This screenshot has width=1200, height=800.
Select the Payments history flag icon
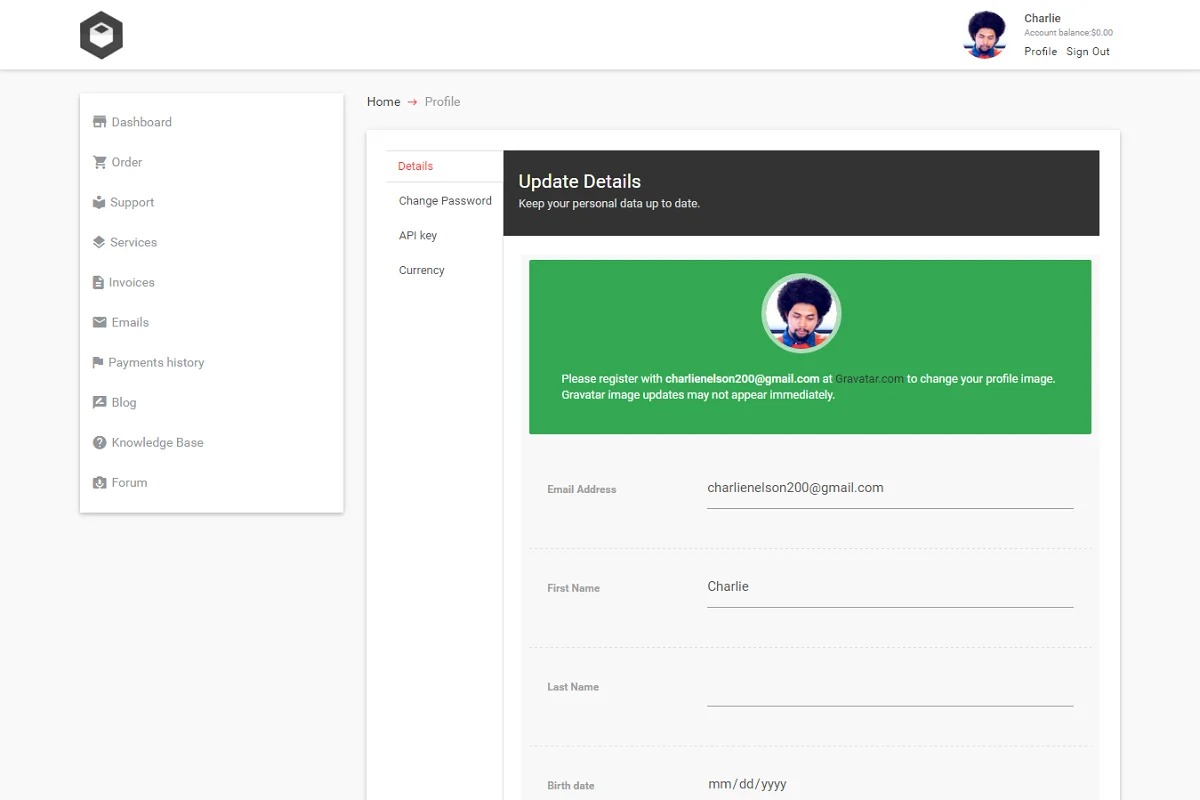click(98, 362)
